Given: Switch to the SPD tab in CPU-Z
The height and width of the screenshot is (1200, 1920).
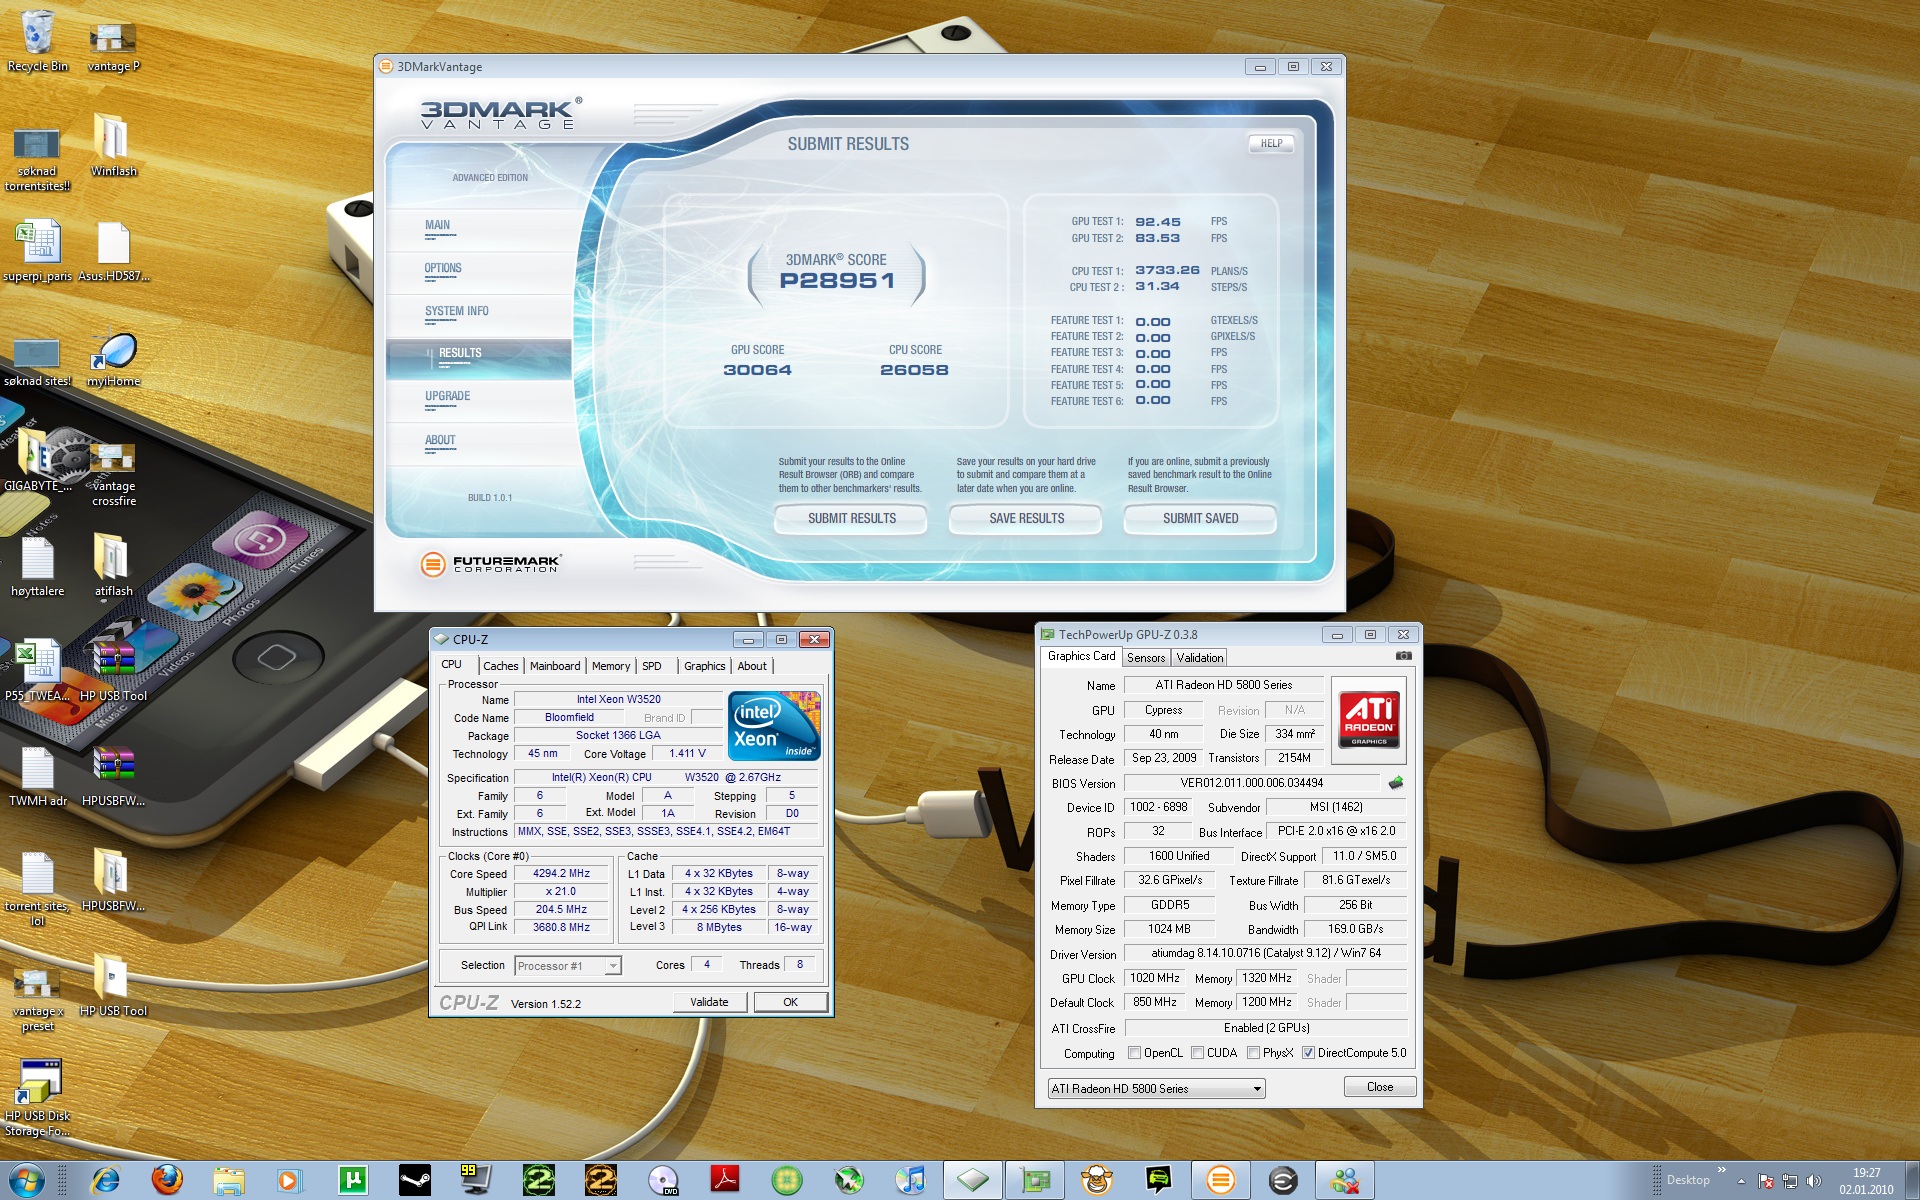Looking at the screenshot, I should [652, 666].
